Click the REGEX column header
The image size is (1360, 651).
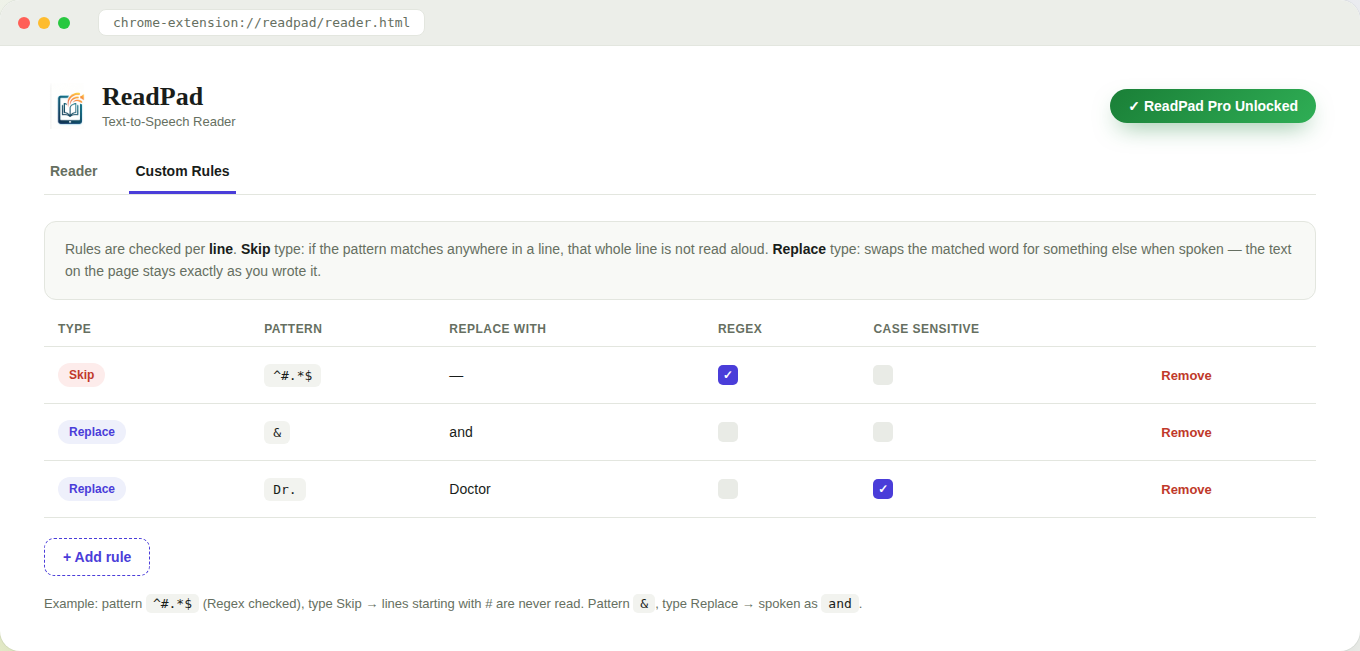pyautogui.click(x=740, y=329)
